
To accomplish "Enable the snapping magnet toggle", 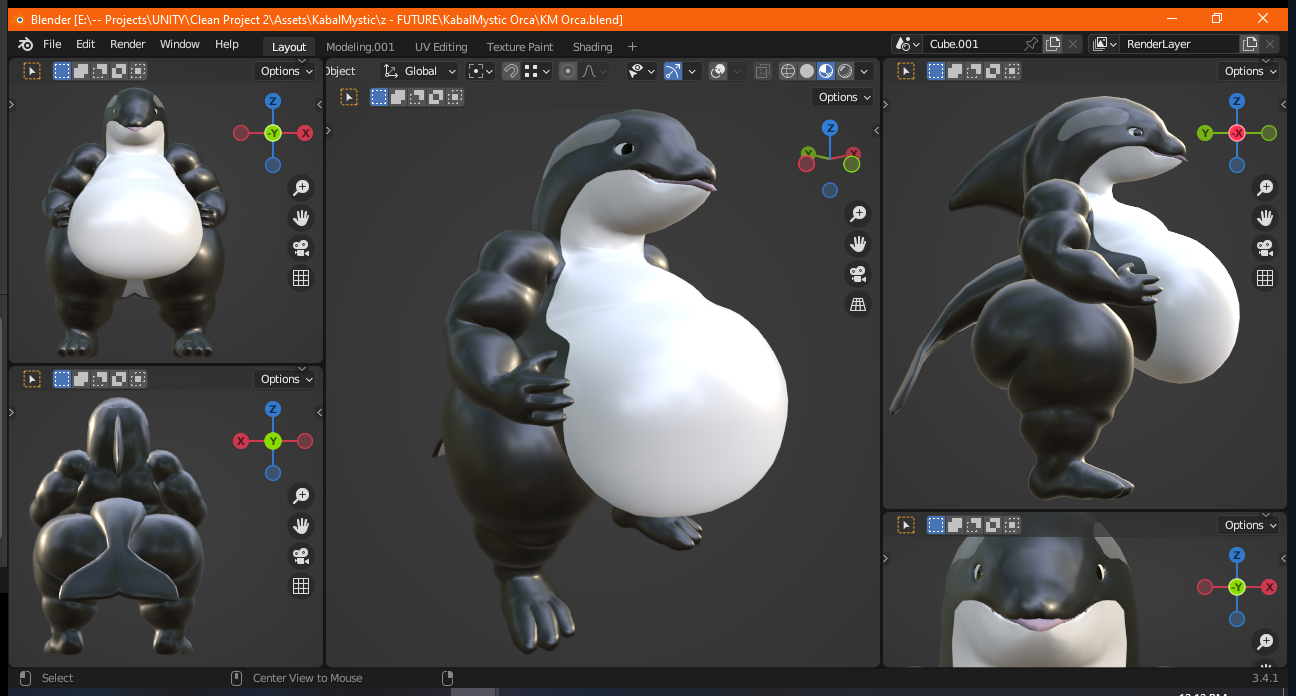I will click(509, 71).
